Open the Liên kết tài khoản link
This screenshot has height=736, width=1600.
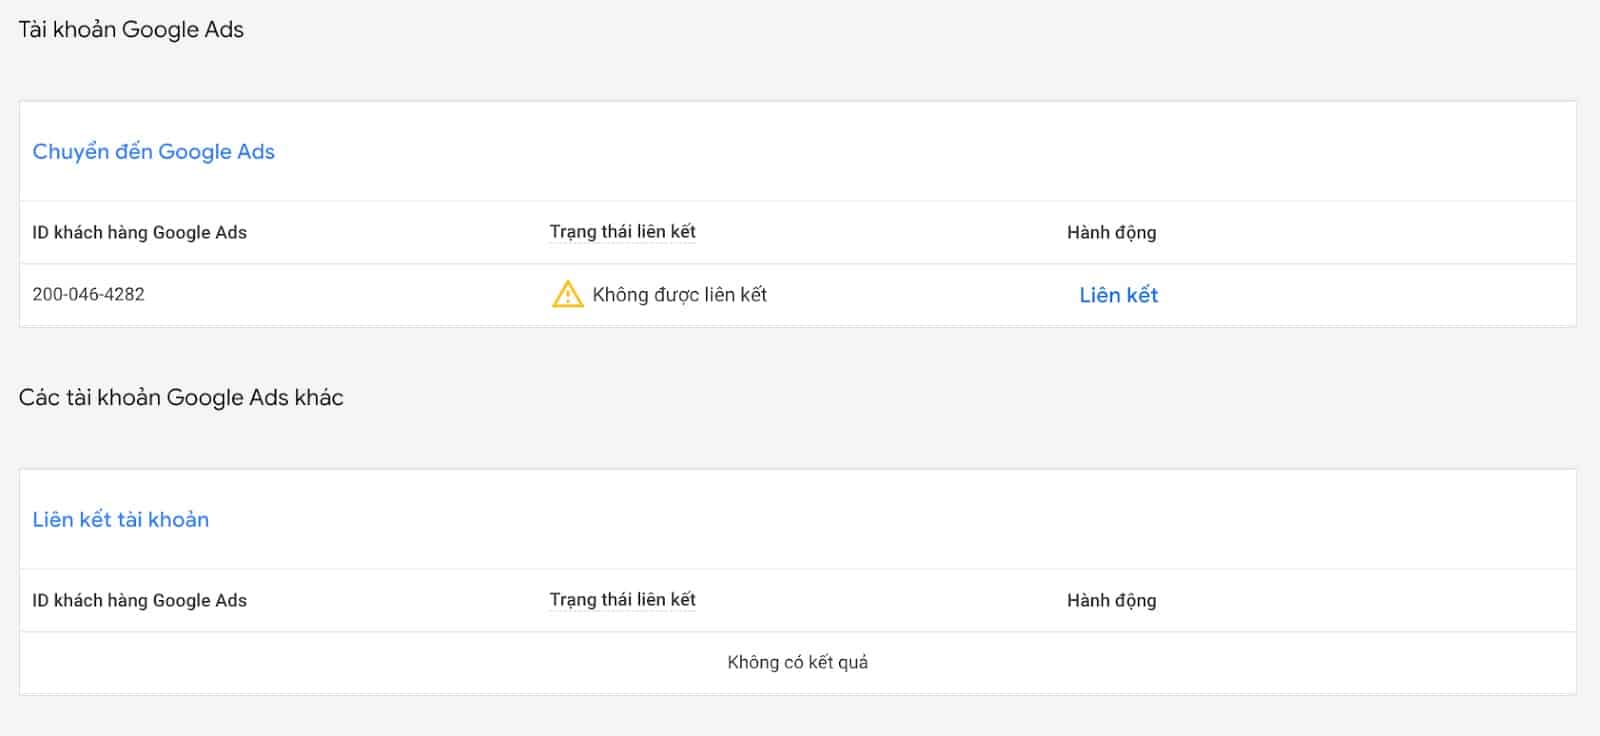(120, 520)
